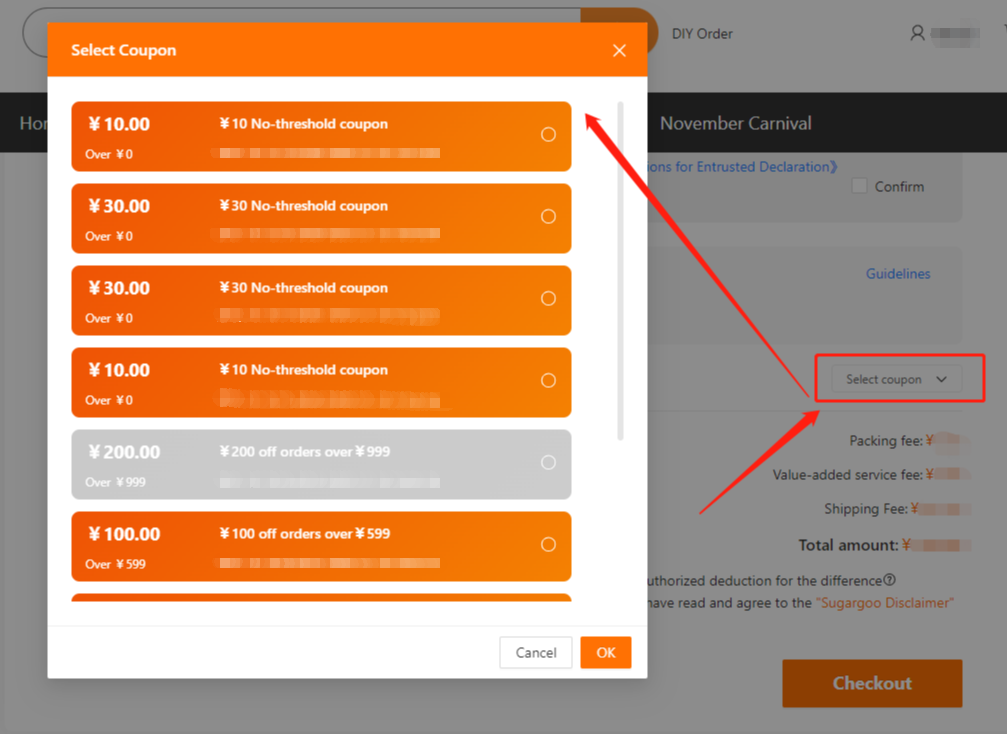Open Entrusted Declaration instructions link

(x=742, y=167)
